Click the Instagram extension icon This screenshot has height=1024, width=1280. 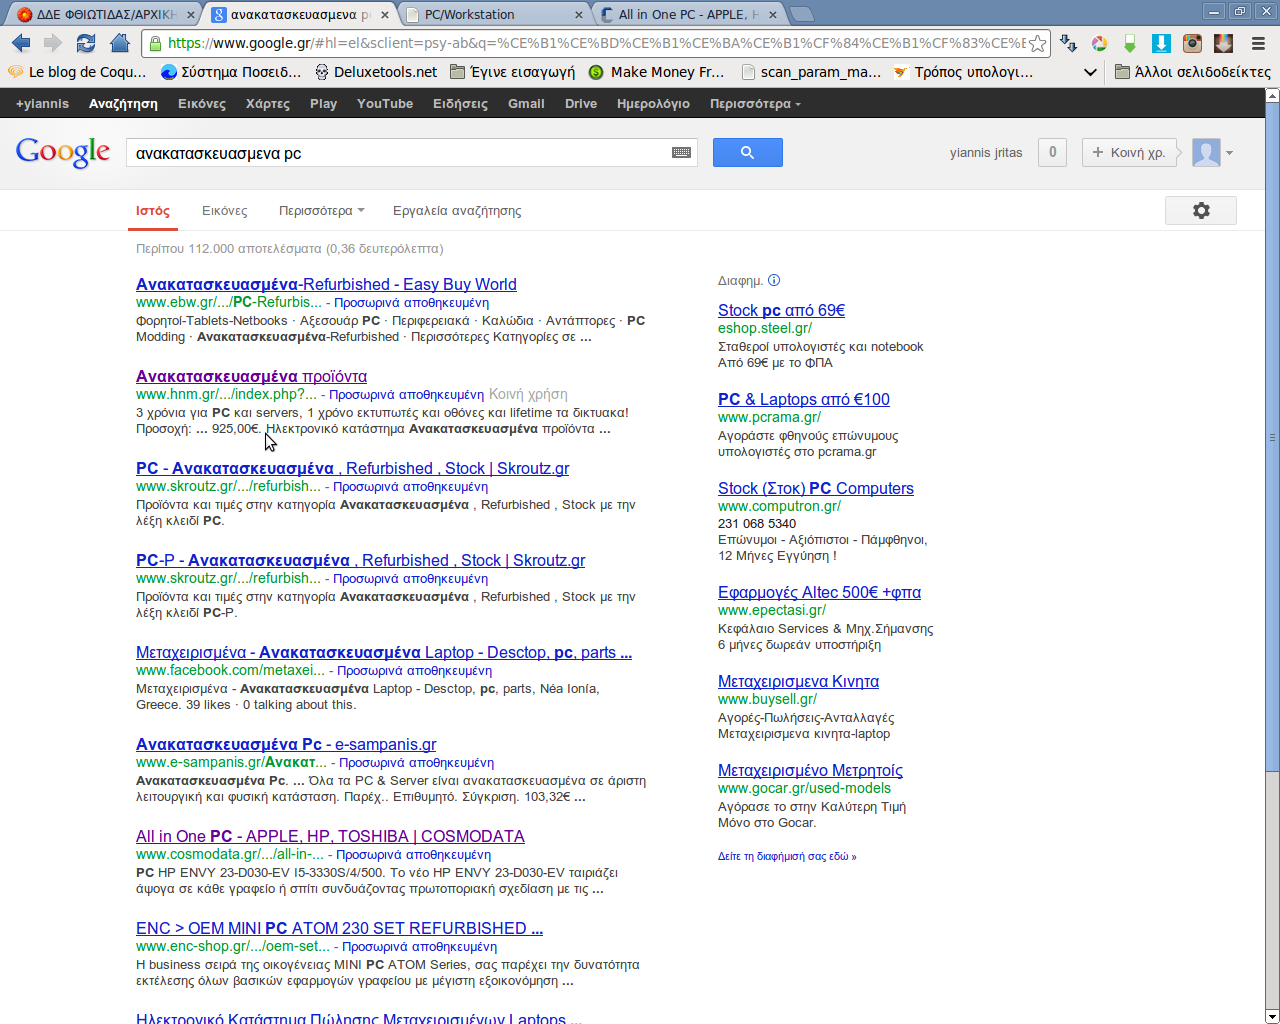1192,43
